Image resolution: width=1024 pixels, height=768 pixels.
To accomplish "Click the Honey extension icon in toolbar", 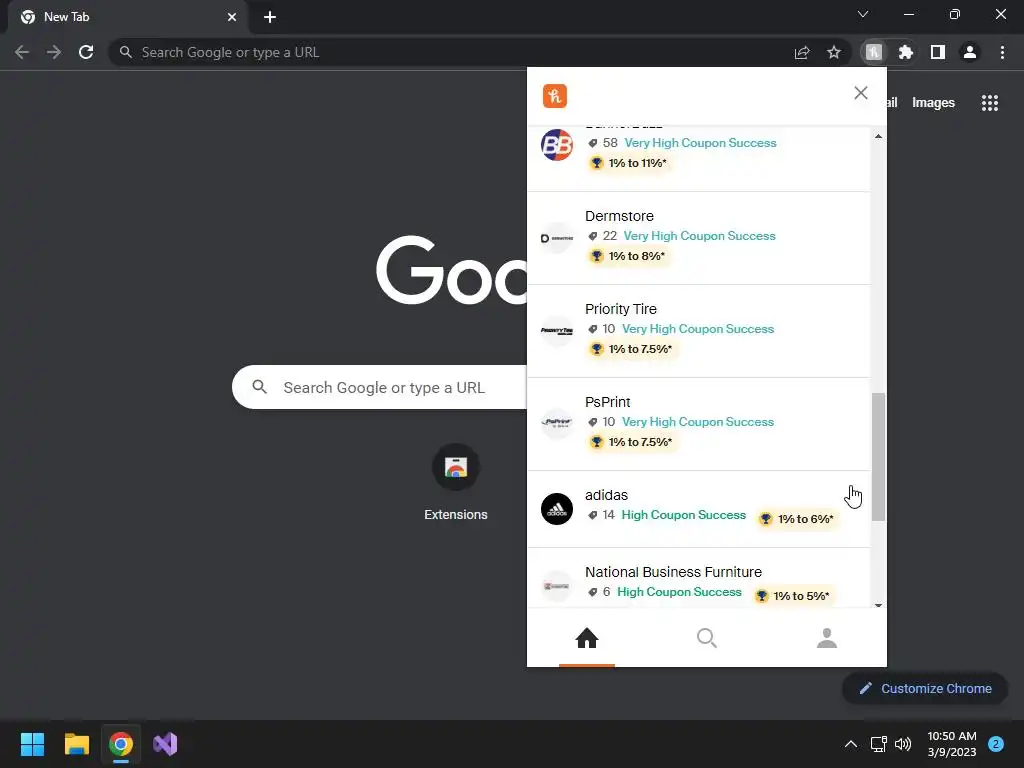I will pyautogui.click(x=874, y=52).
